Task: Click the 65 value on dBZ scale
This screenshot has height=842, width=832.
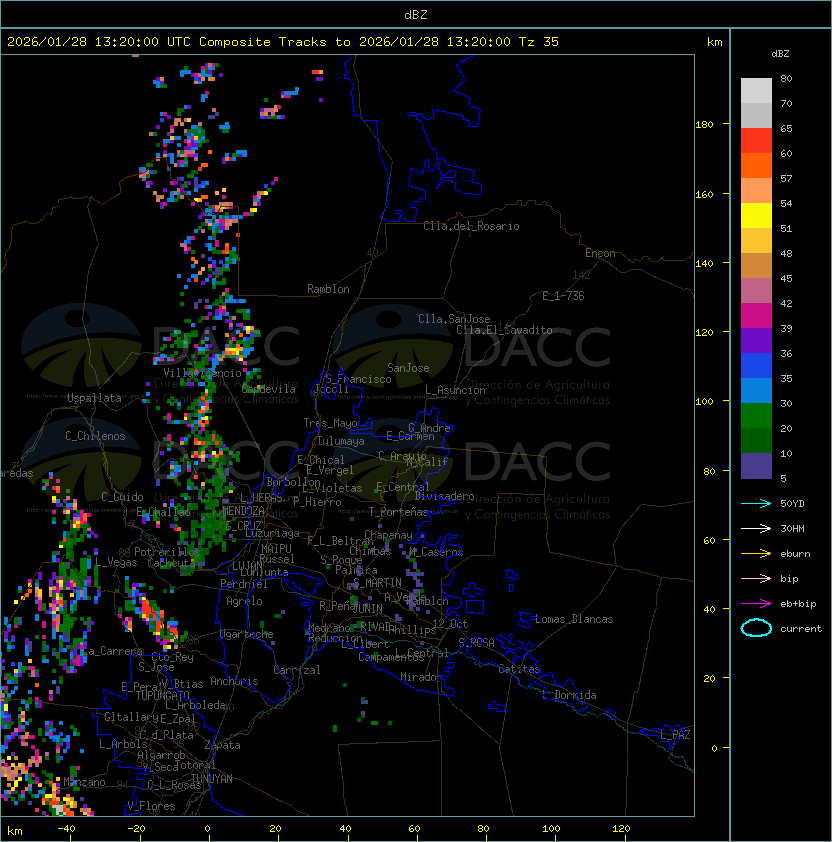Action: pos(786,128)
